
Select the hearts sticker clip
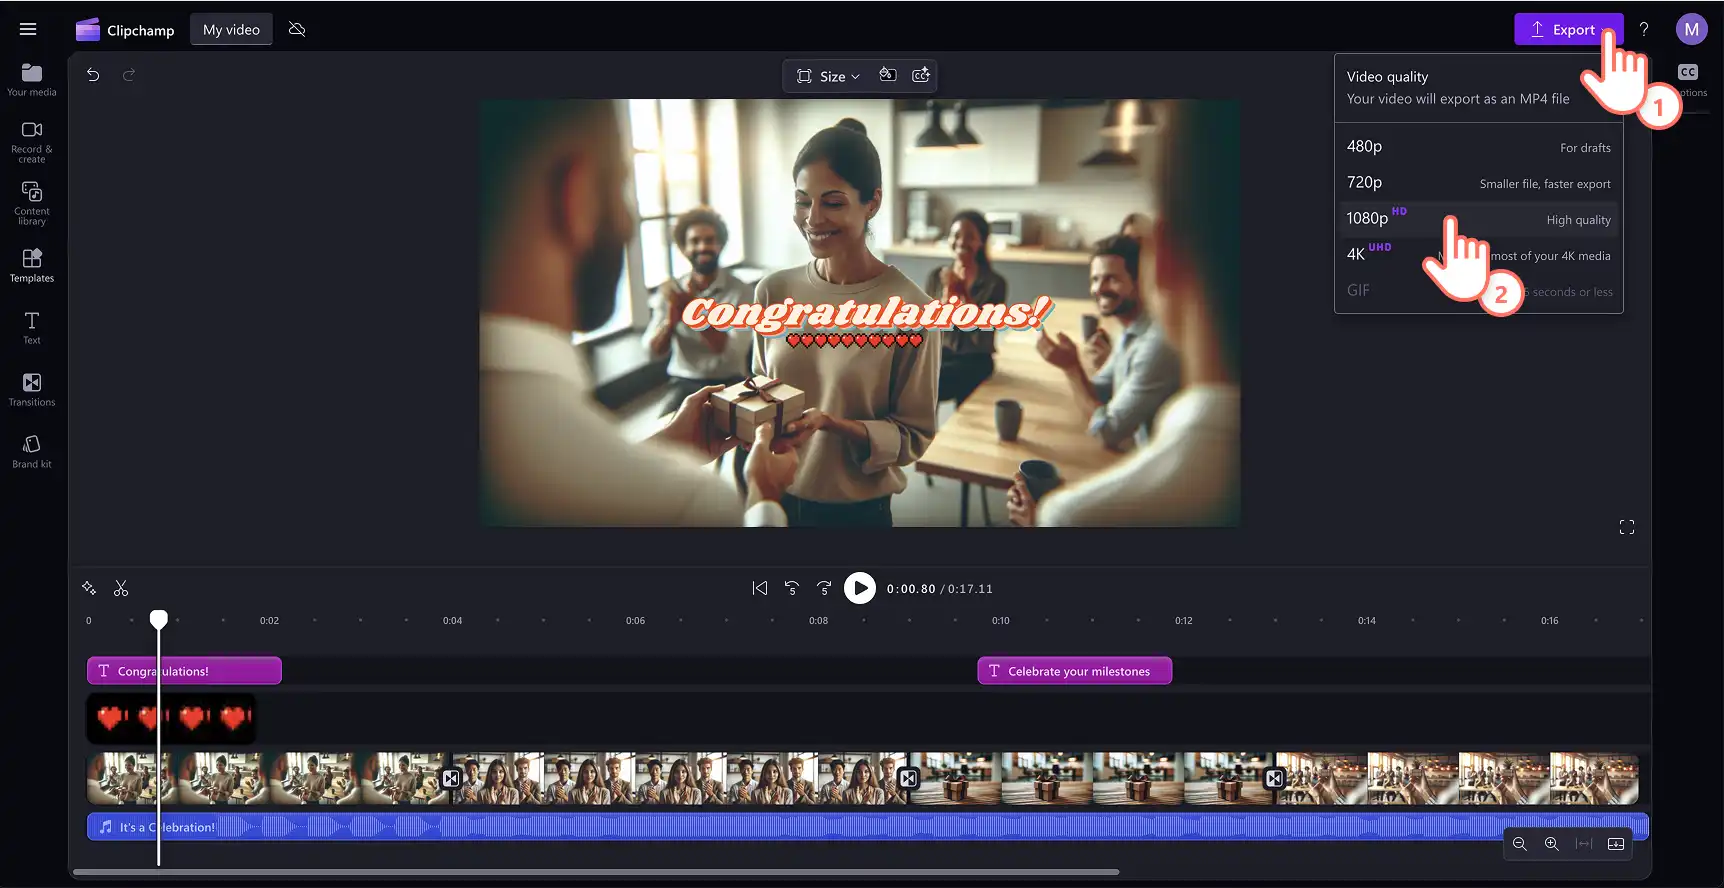tap(171, 717)
